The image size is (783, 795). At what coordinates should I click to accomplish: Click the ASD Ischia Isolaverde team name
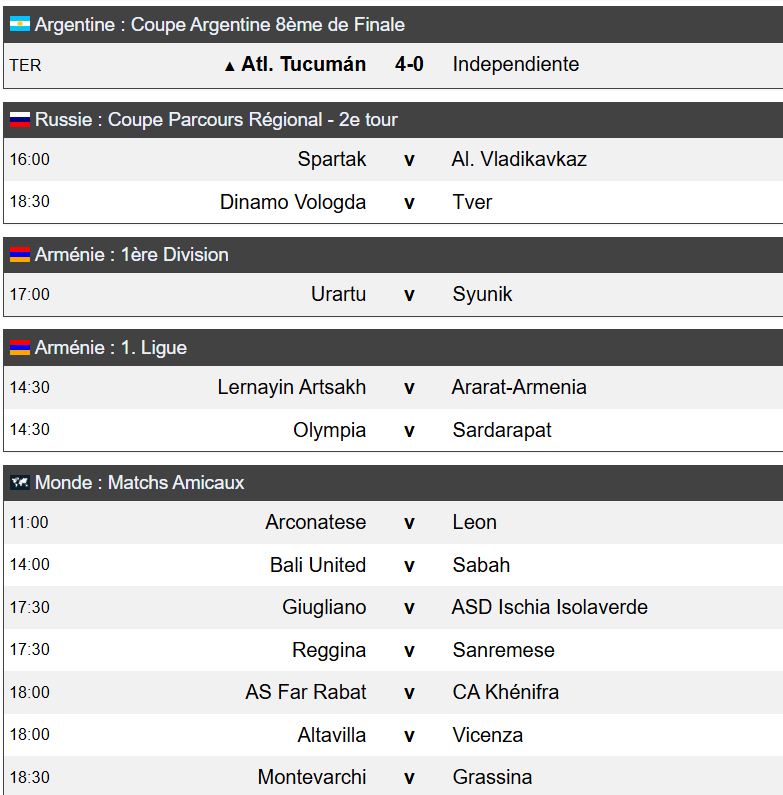(550, 607)
